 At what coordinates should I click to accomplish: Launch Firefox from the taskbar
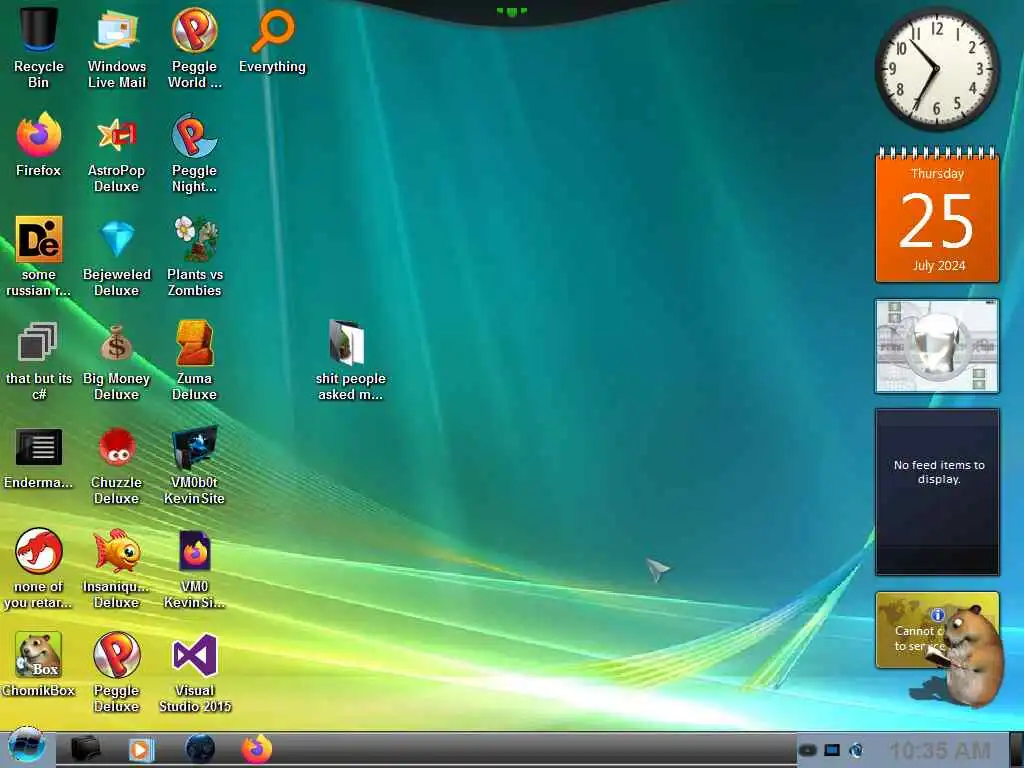pyautogui.click(x=257, y=748)
